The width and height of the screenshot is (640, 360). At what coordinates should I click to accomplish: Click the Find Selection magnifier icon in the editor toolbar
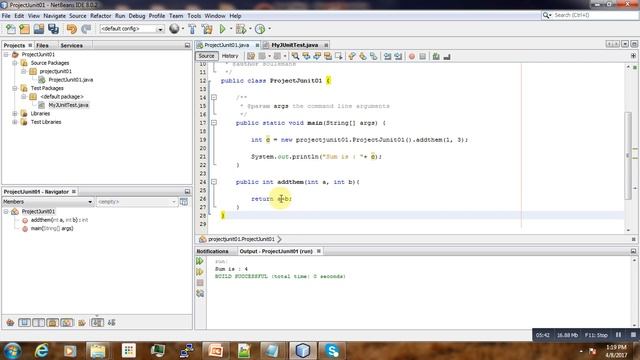pyautogui.click(x=295, y=56)
